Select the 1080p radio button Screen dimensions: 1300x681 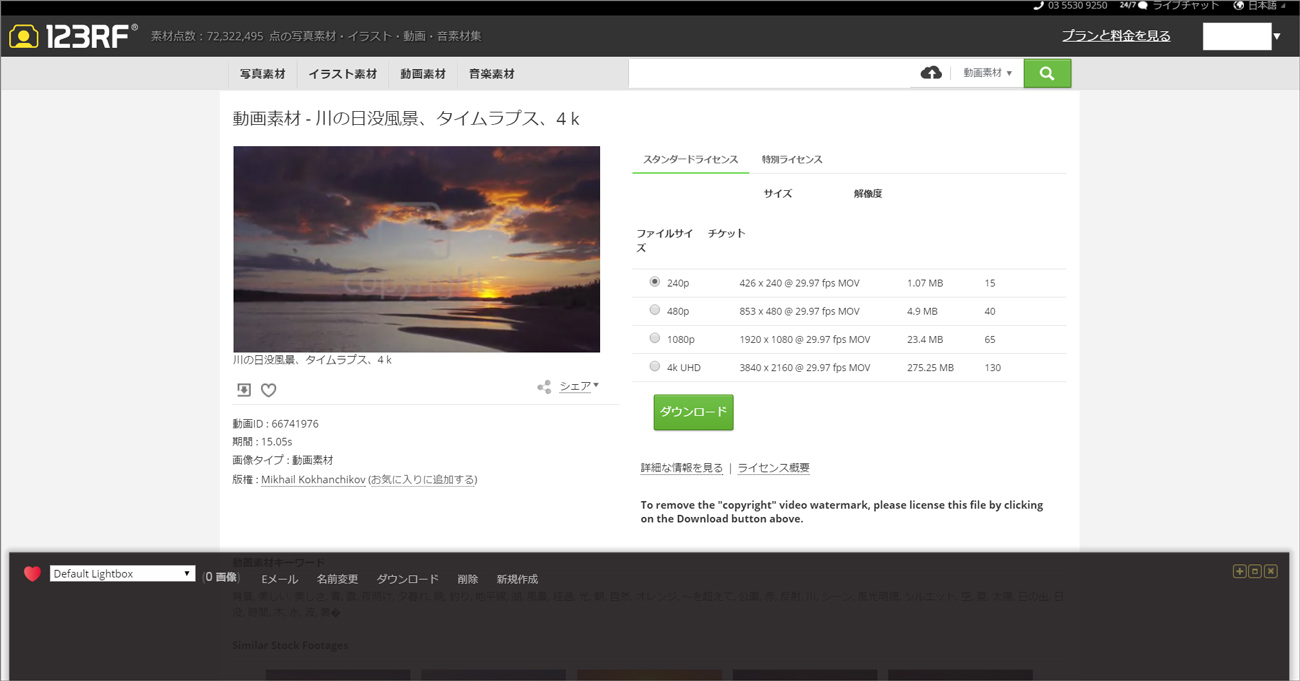(655, 338)
